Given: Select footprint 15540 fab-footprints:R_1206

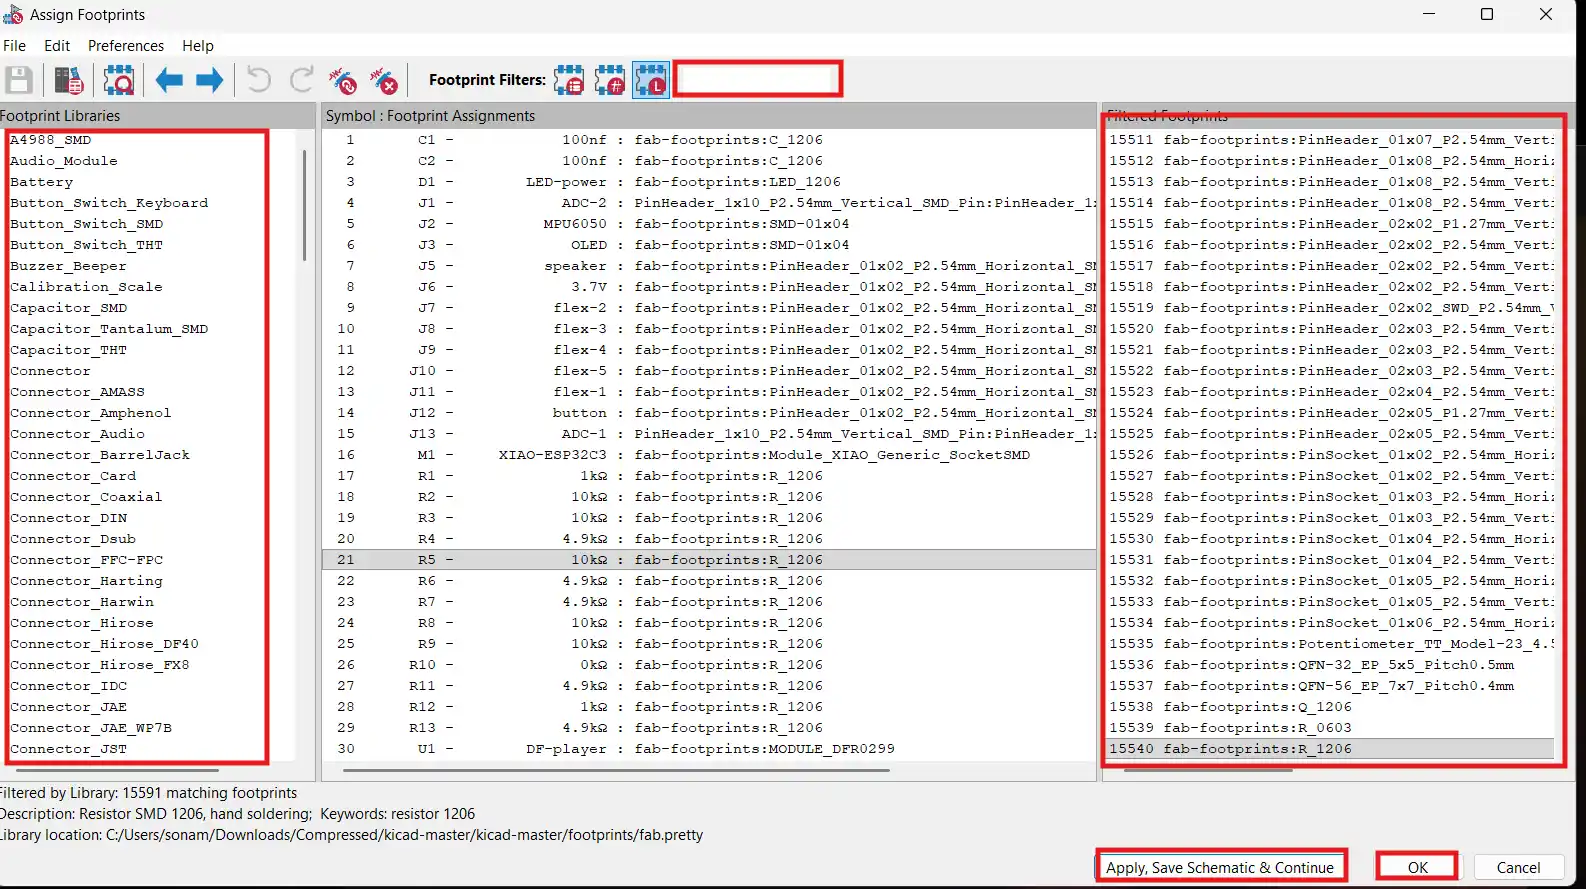Looking at the screenshot, I should point(1331,749).
